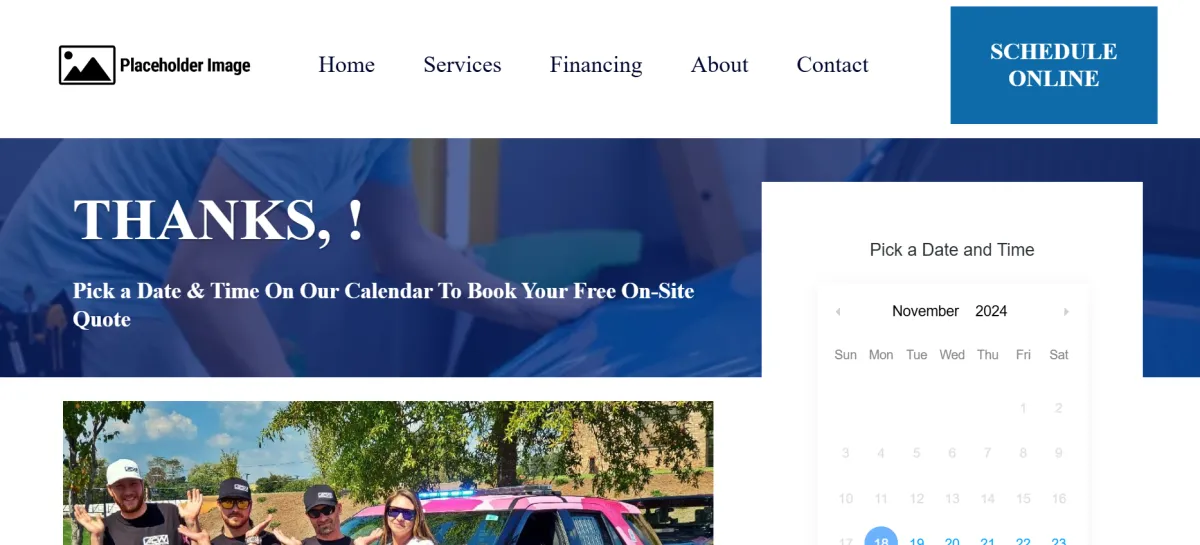1200x545 pixels.
Task: Open the Home menu item
Action: (x=346, y=65)
